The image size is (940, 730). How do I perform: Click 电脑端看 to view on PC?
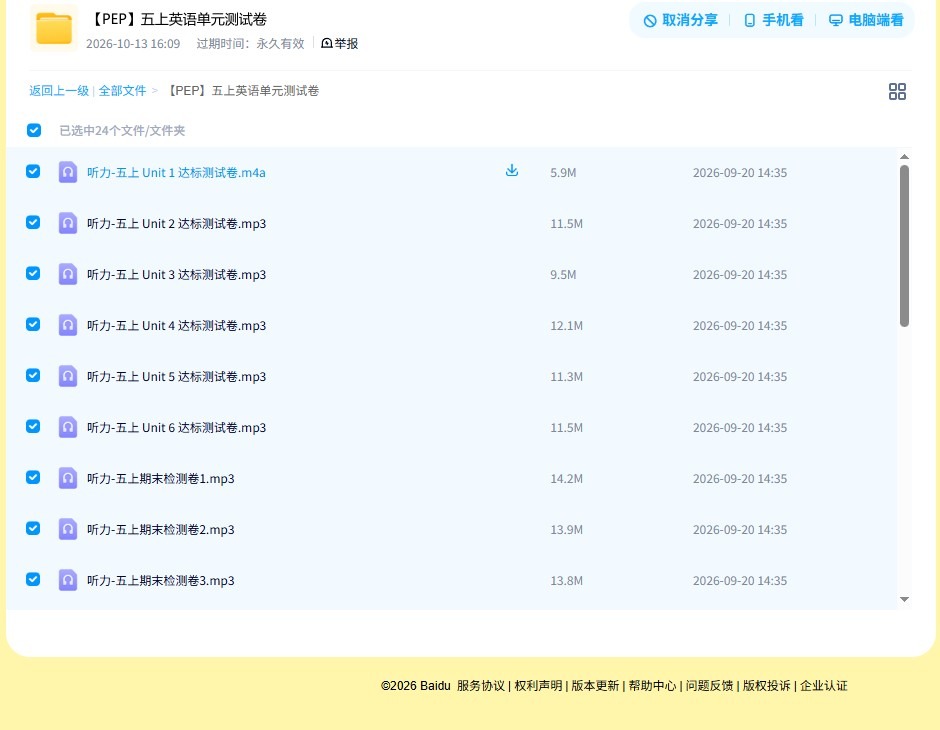[x=866, y=20]
